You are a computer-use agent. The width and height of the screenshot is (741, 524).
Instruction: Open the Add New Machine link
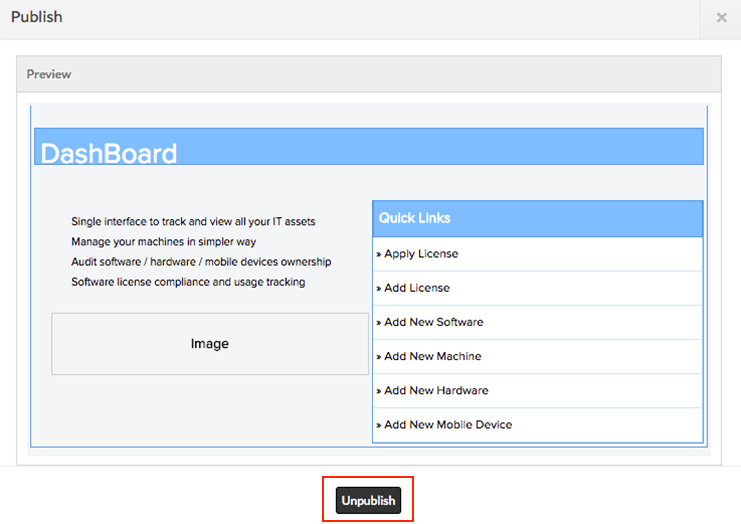[432, 356]
